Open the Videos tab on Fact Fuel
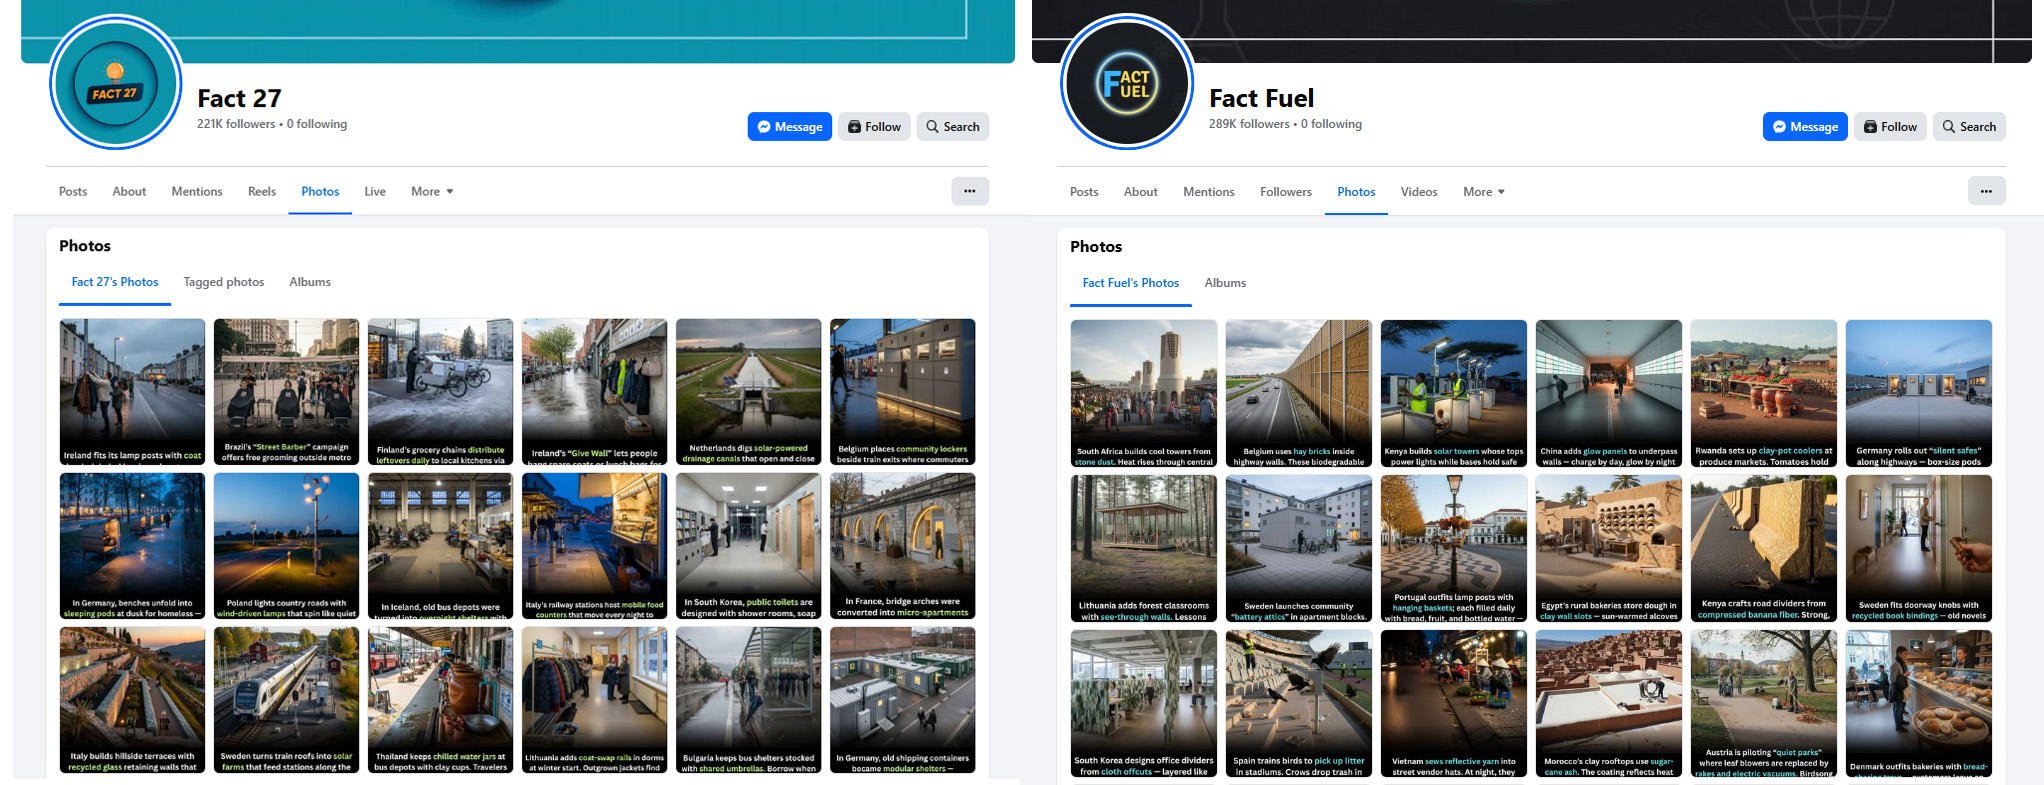Screen dimensions: 2044x785 pos(1418,192)
